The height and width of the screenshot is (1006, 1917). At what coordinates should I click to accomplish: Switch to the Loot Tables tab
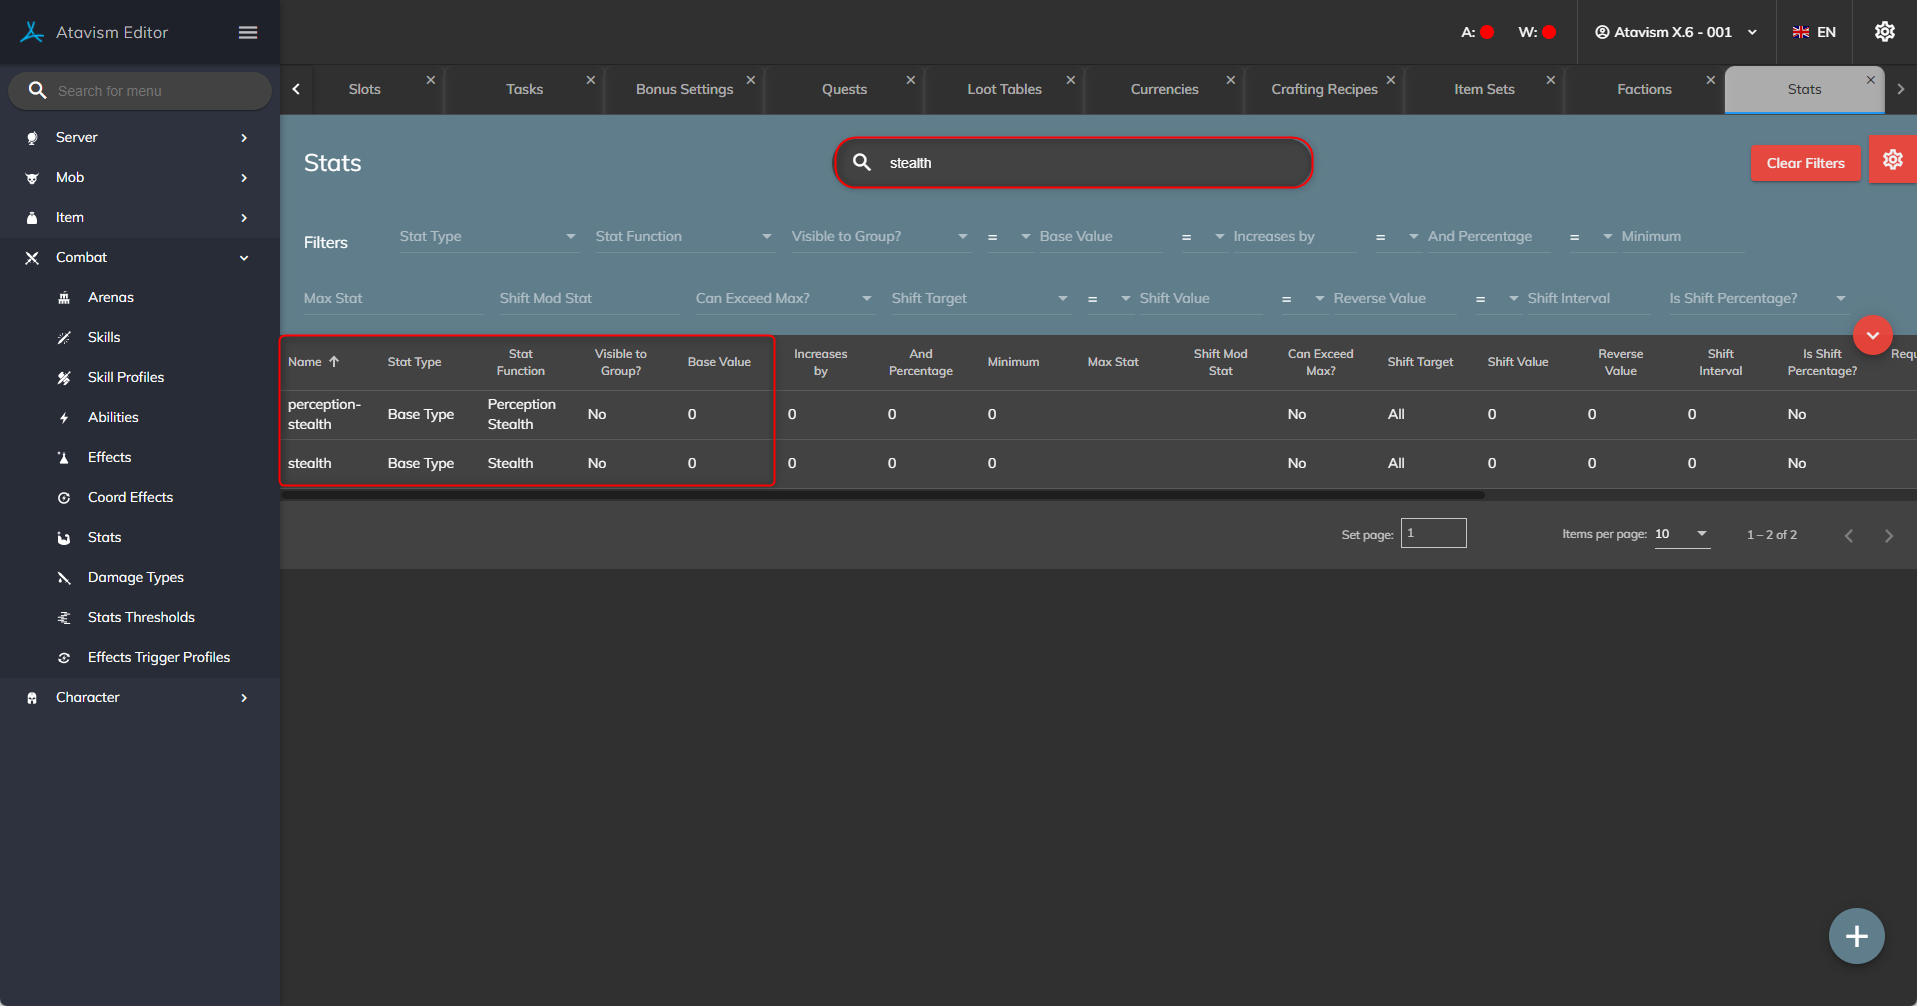click(1004, 90)
